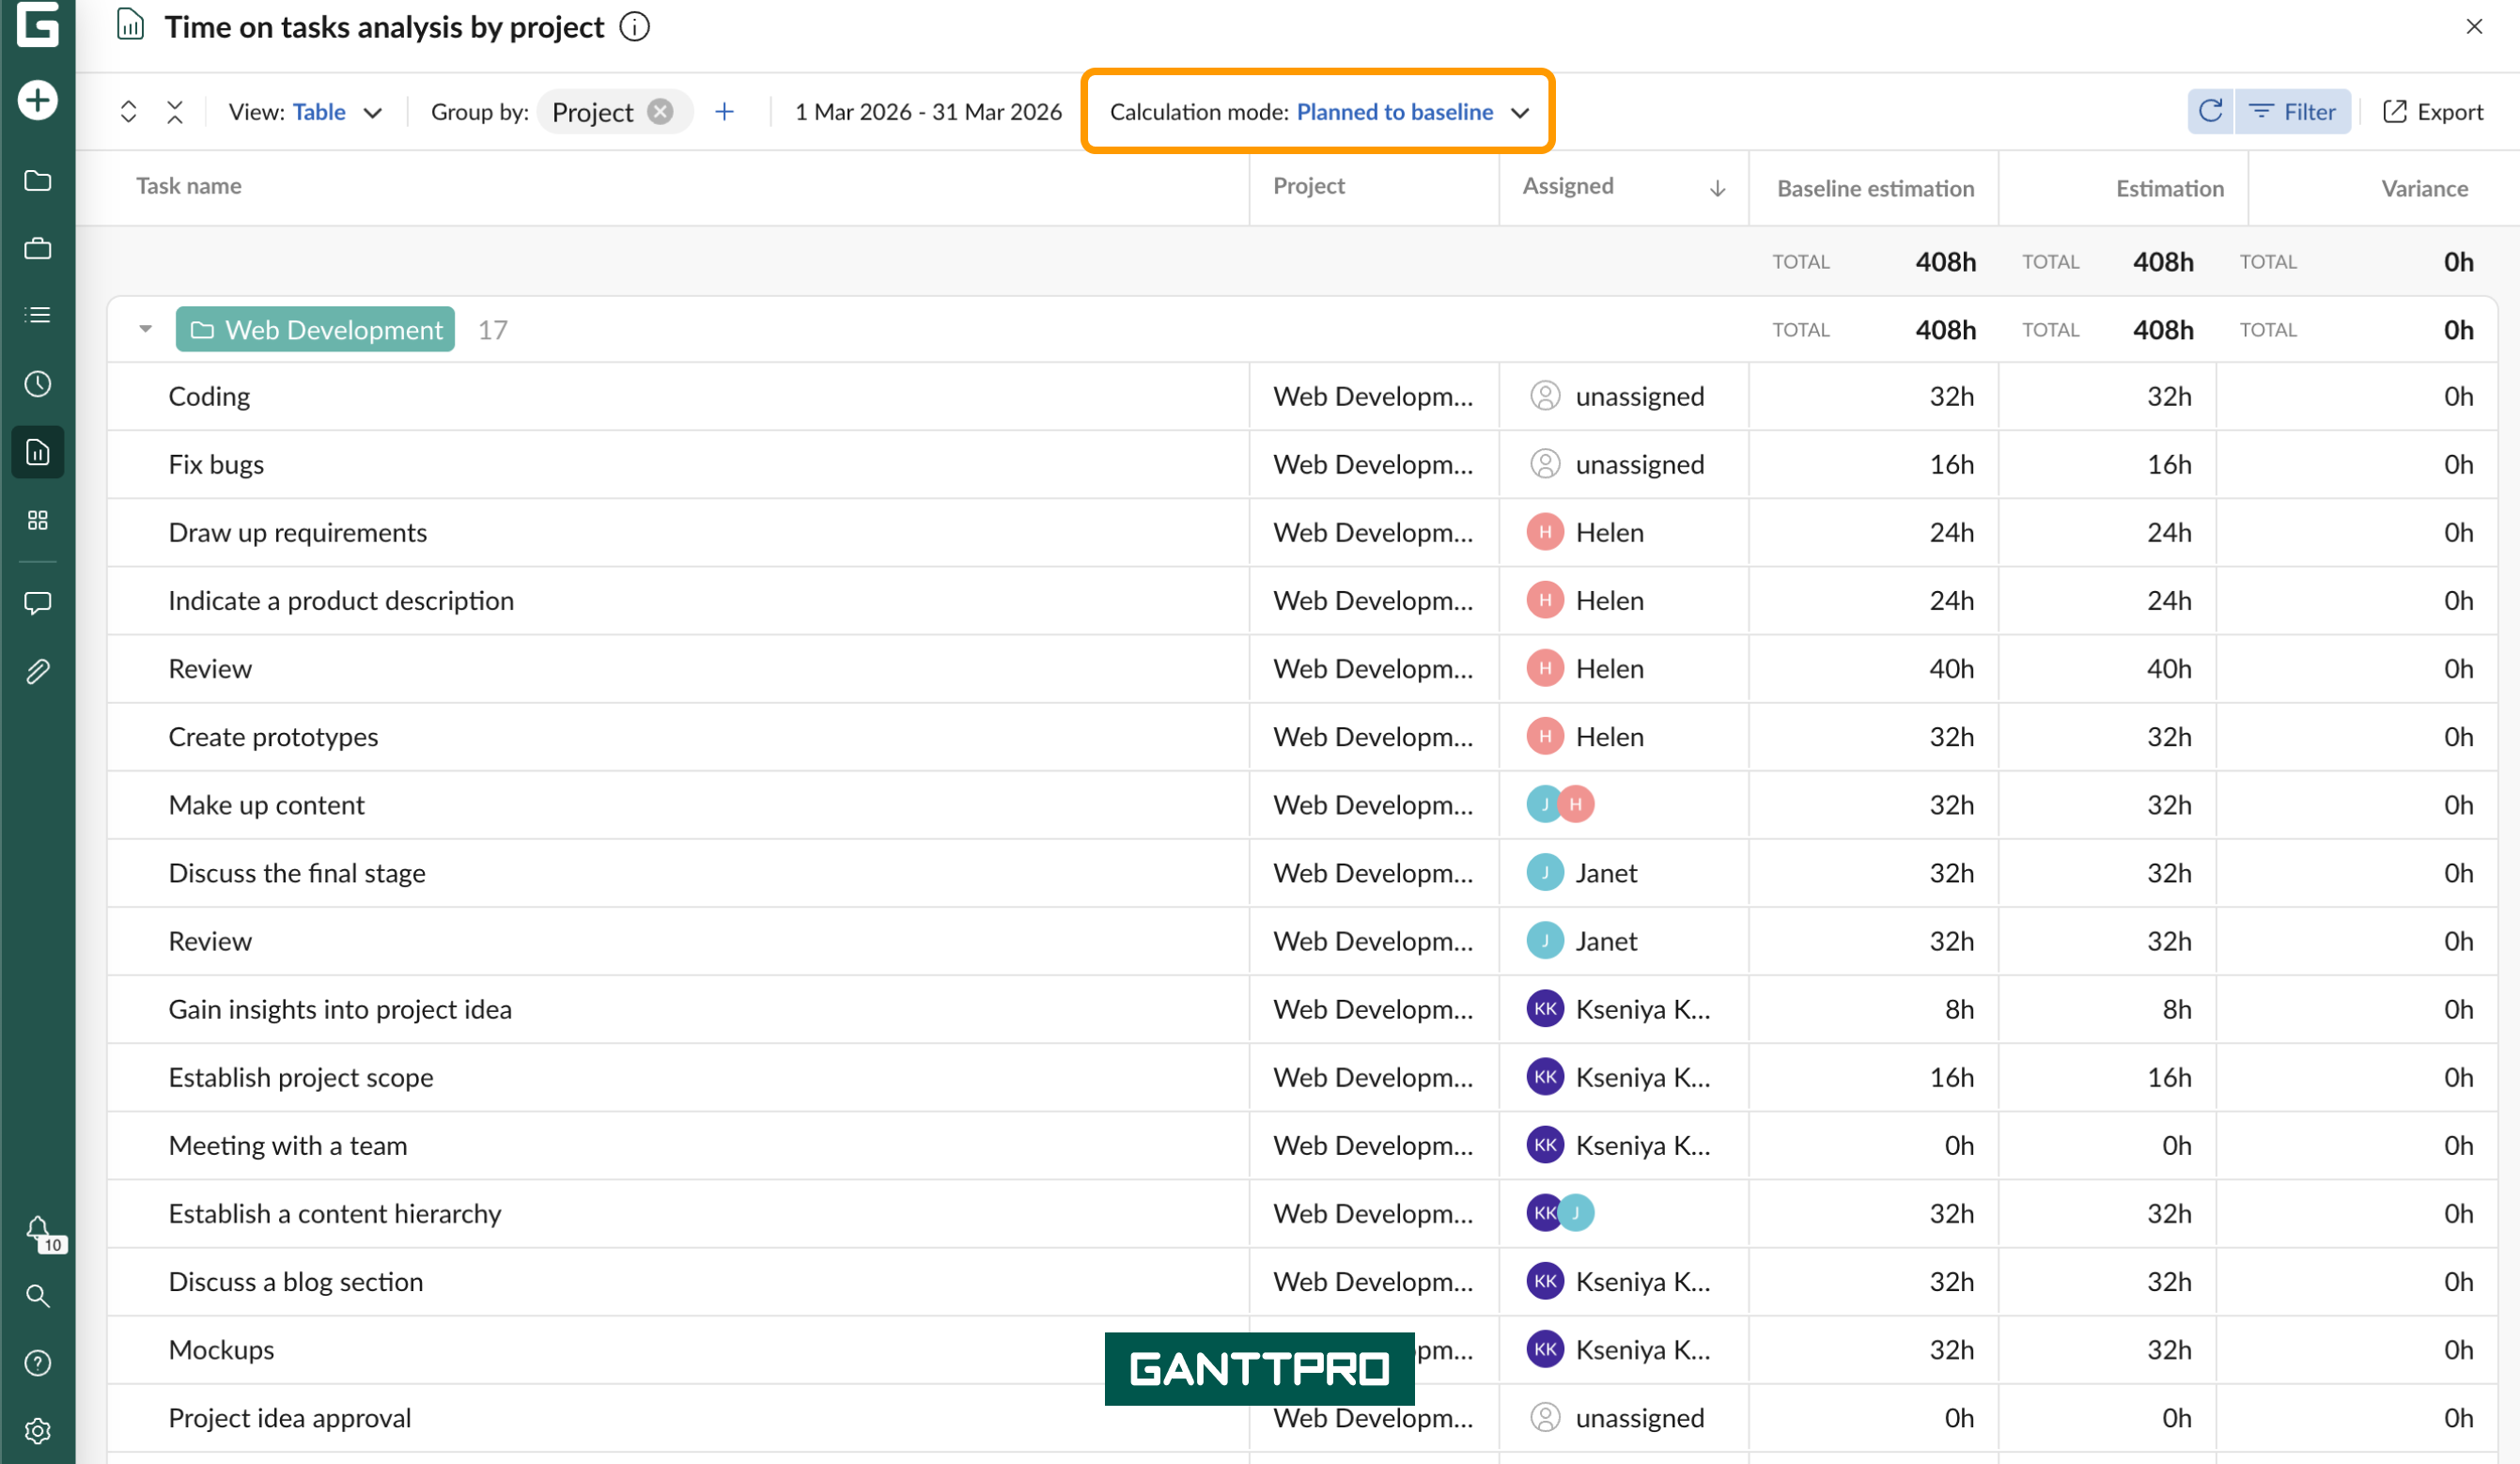Open the Workload view icon
2520x1464 pixels.
(x=37, y=519)
